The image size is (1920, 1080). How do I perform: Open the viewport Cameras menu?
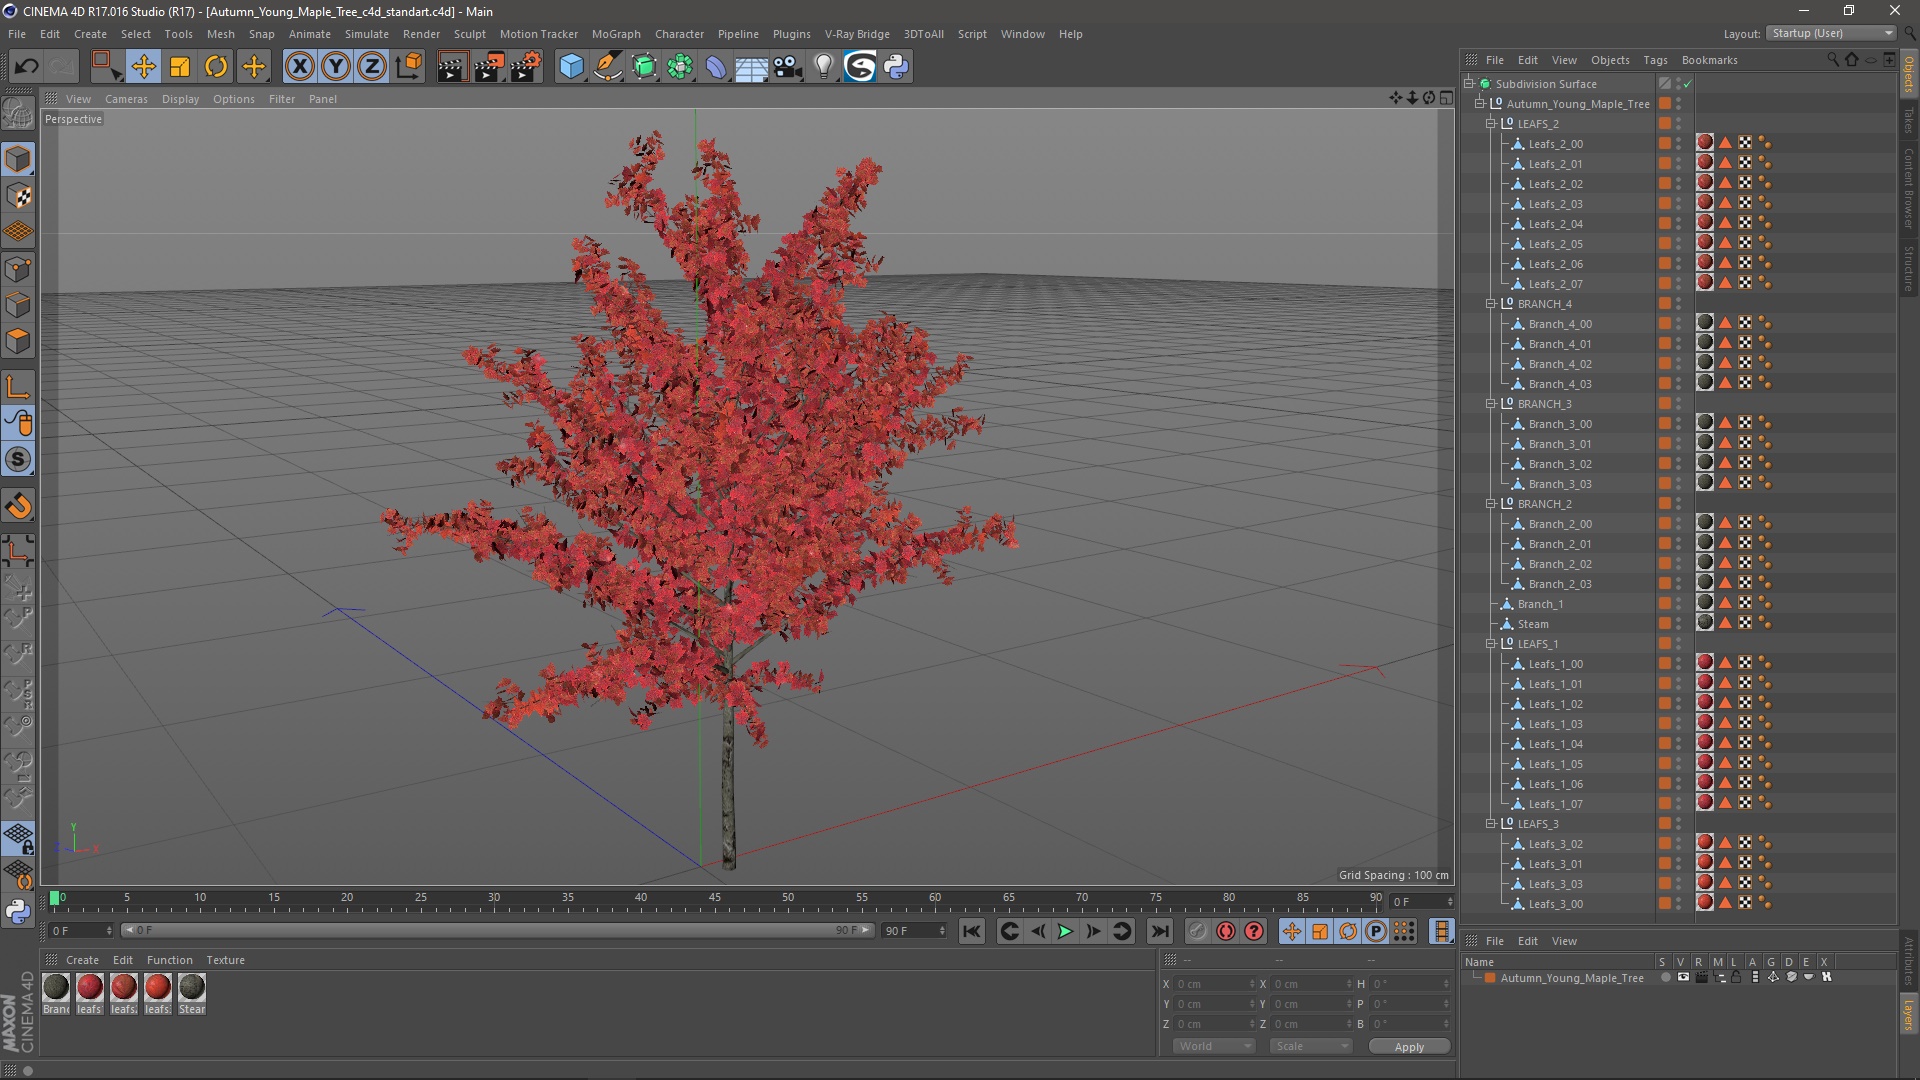(126, 99)
